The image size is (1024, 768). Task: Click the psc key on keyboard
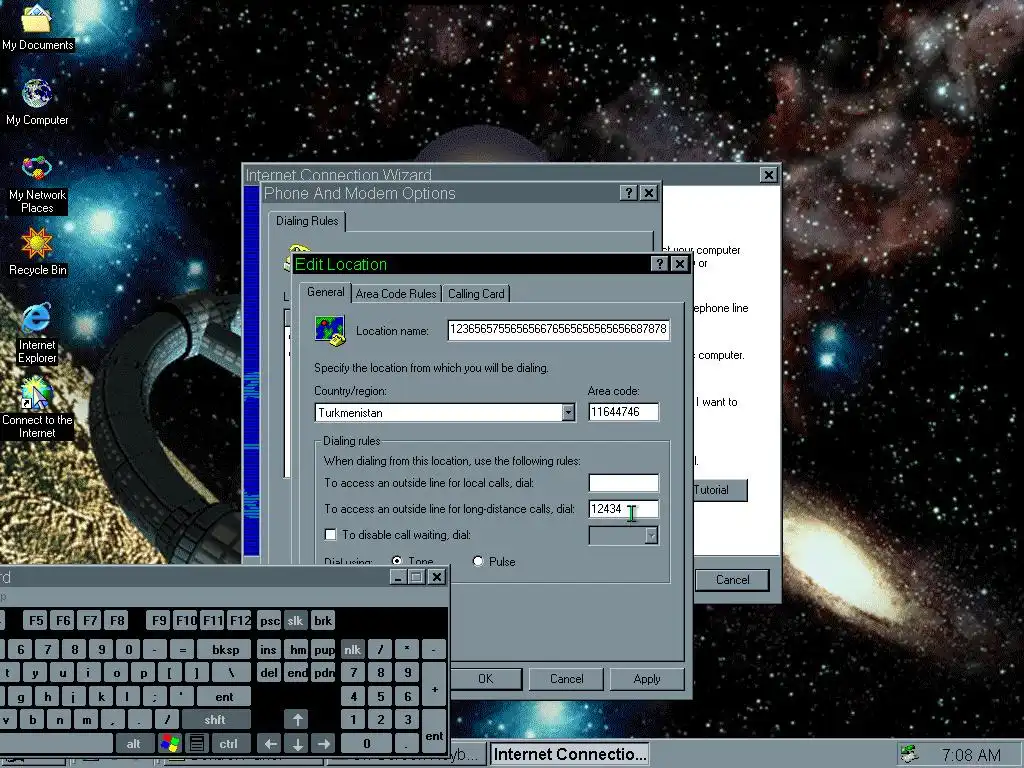point(269,620)
